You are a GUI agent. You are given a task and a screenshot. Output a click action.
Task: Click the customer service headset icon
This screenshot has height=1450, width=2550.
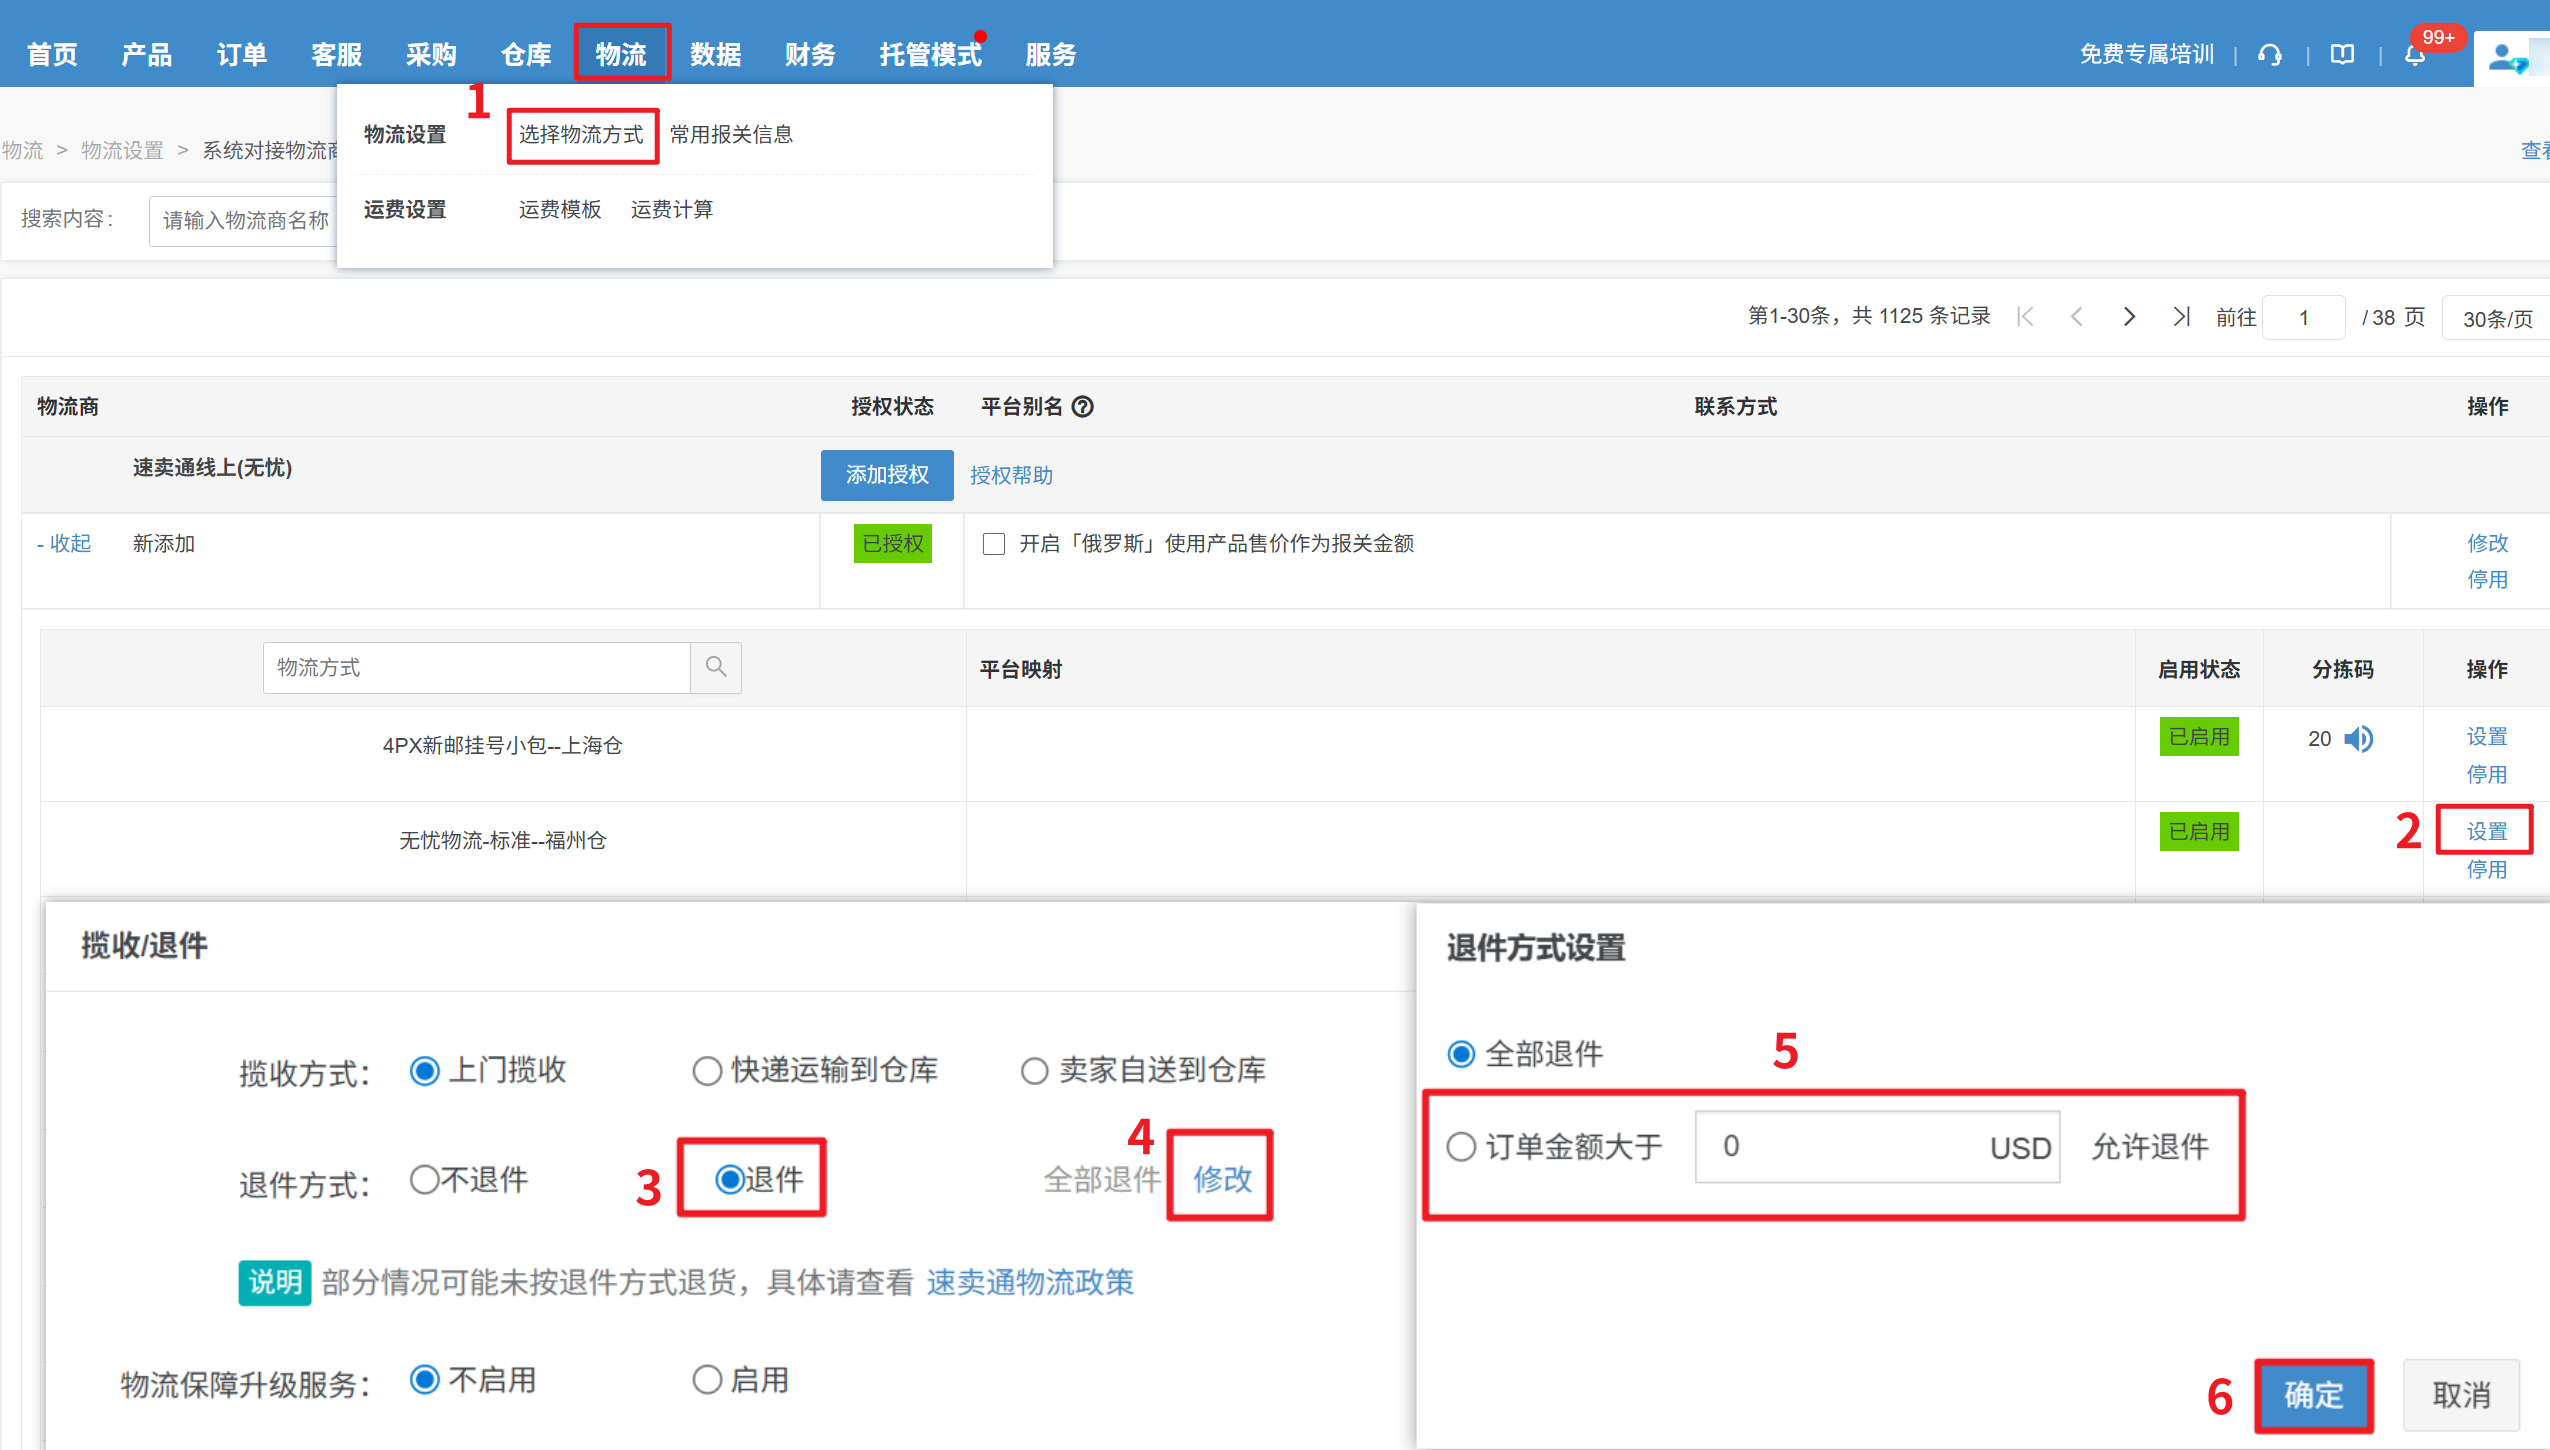click(2270, 55)
